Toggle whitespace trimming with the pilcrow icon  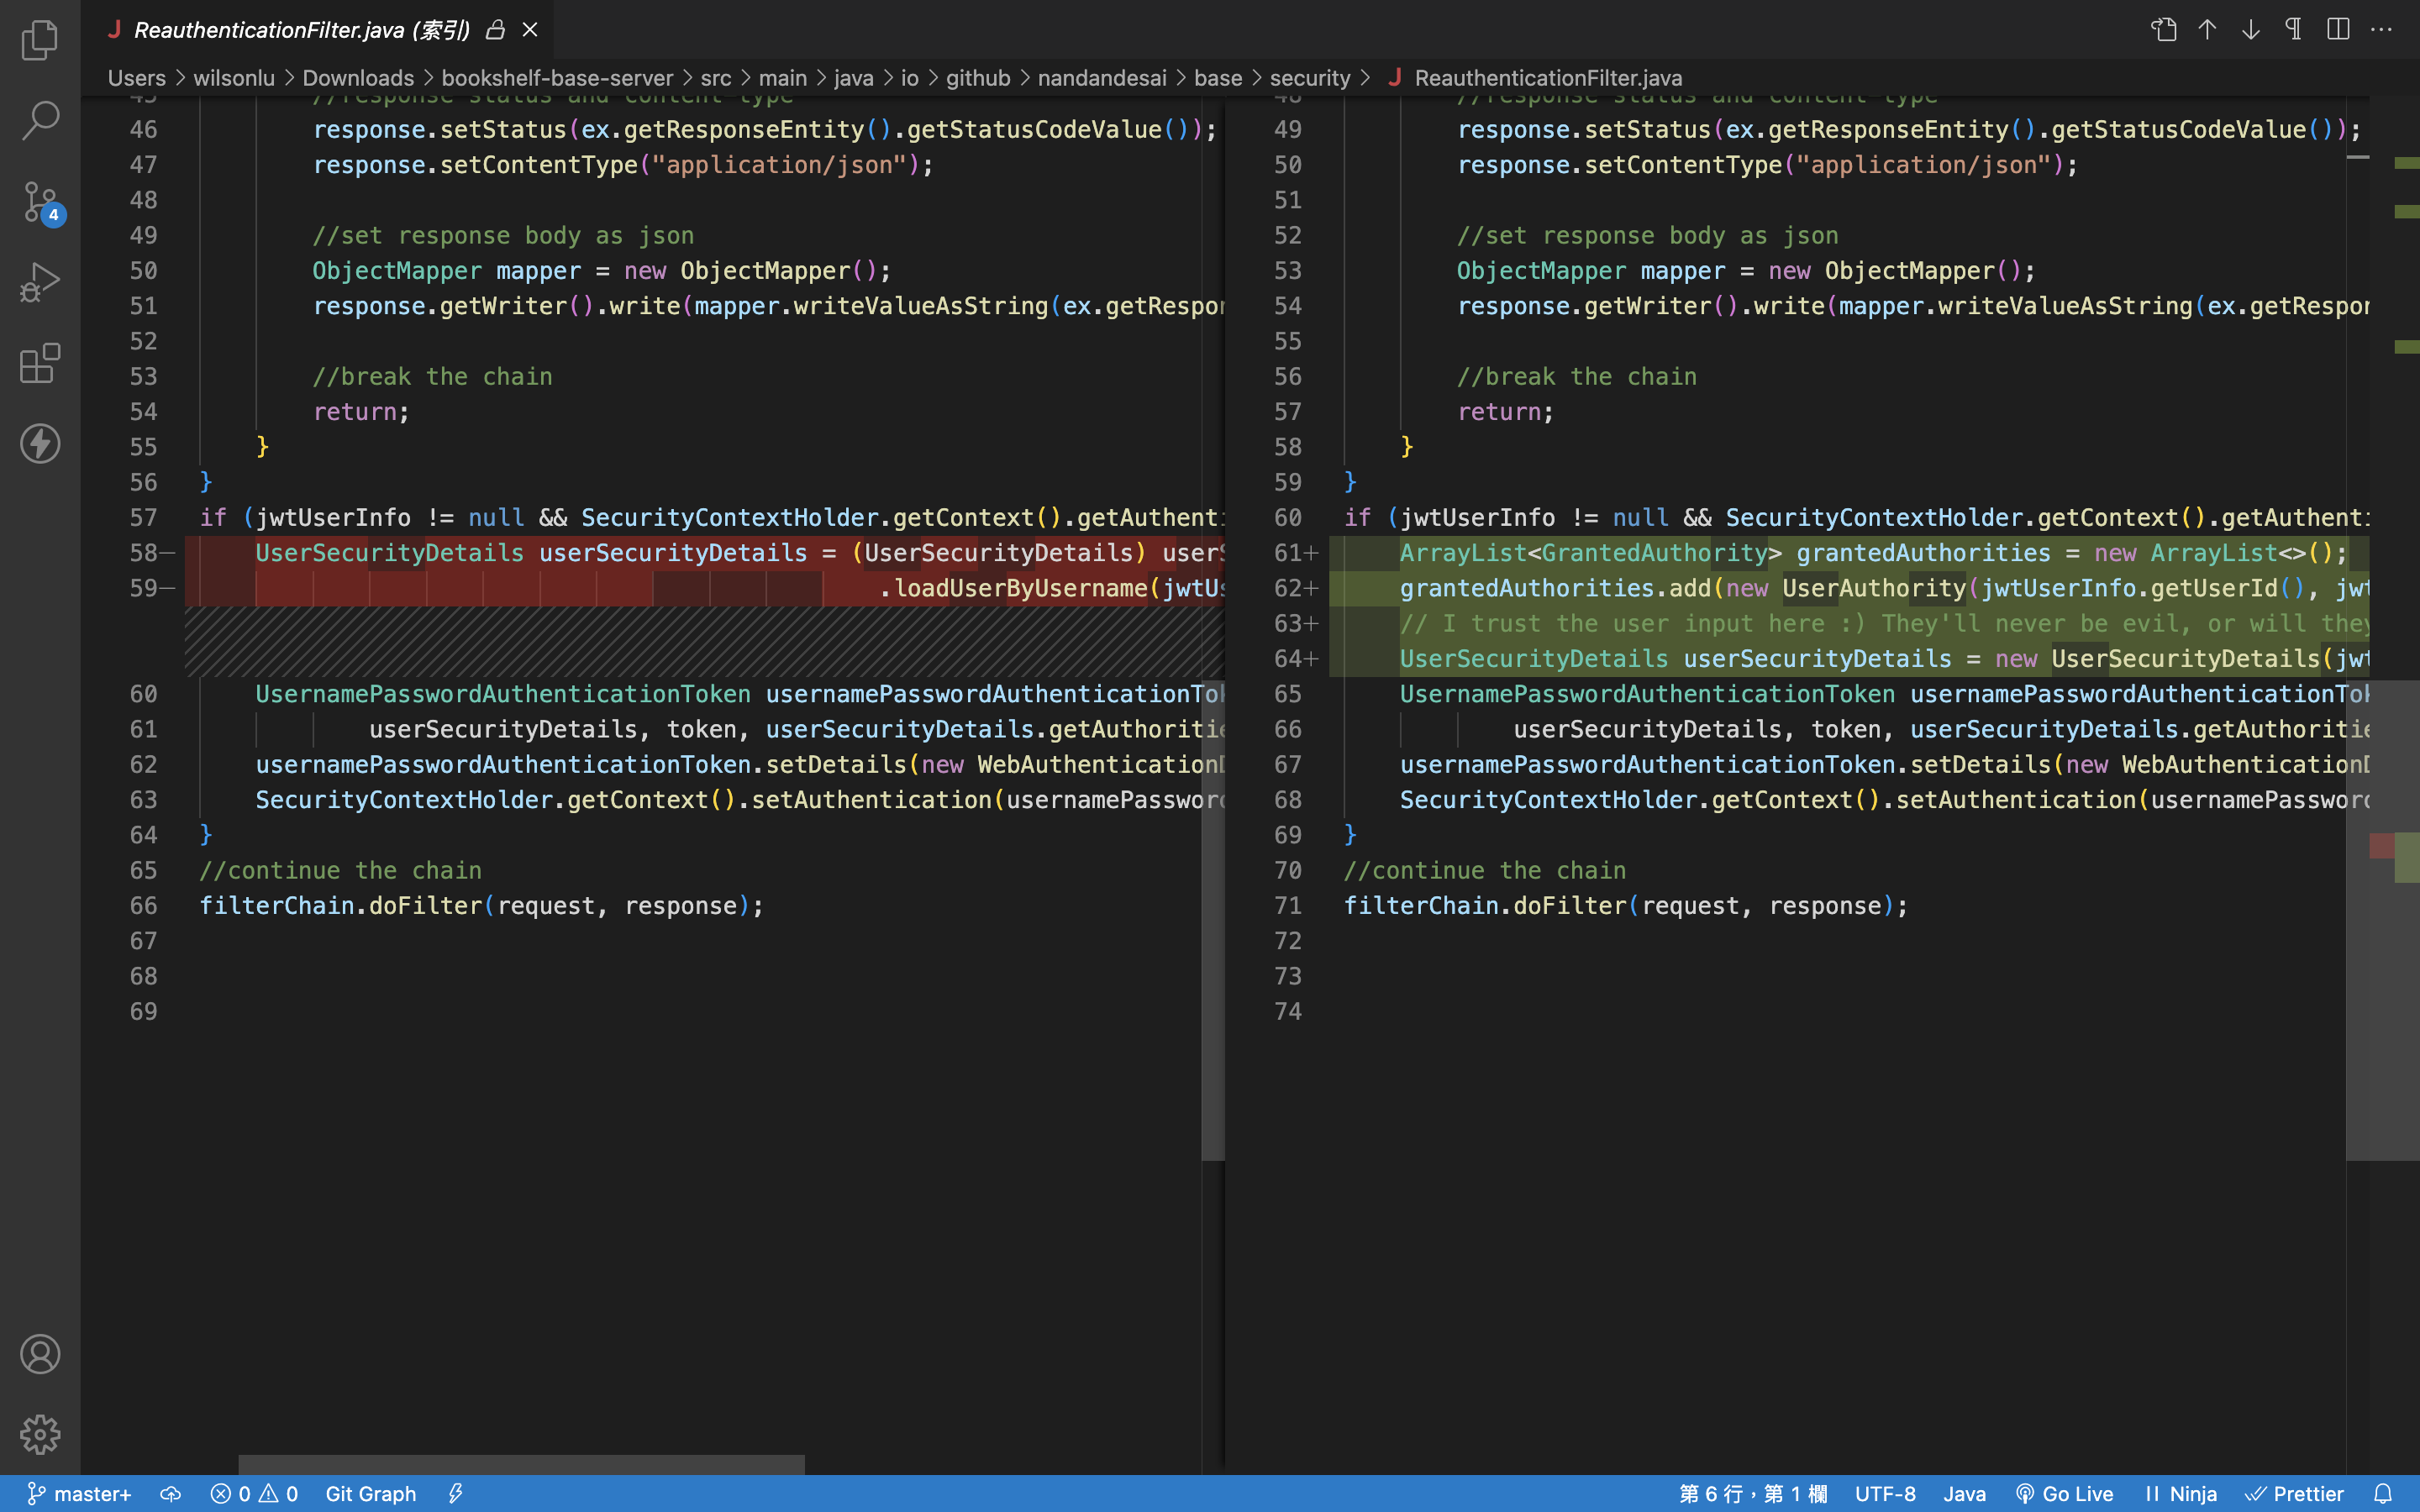[2294, 30]
